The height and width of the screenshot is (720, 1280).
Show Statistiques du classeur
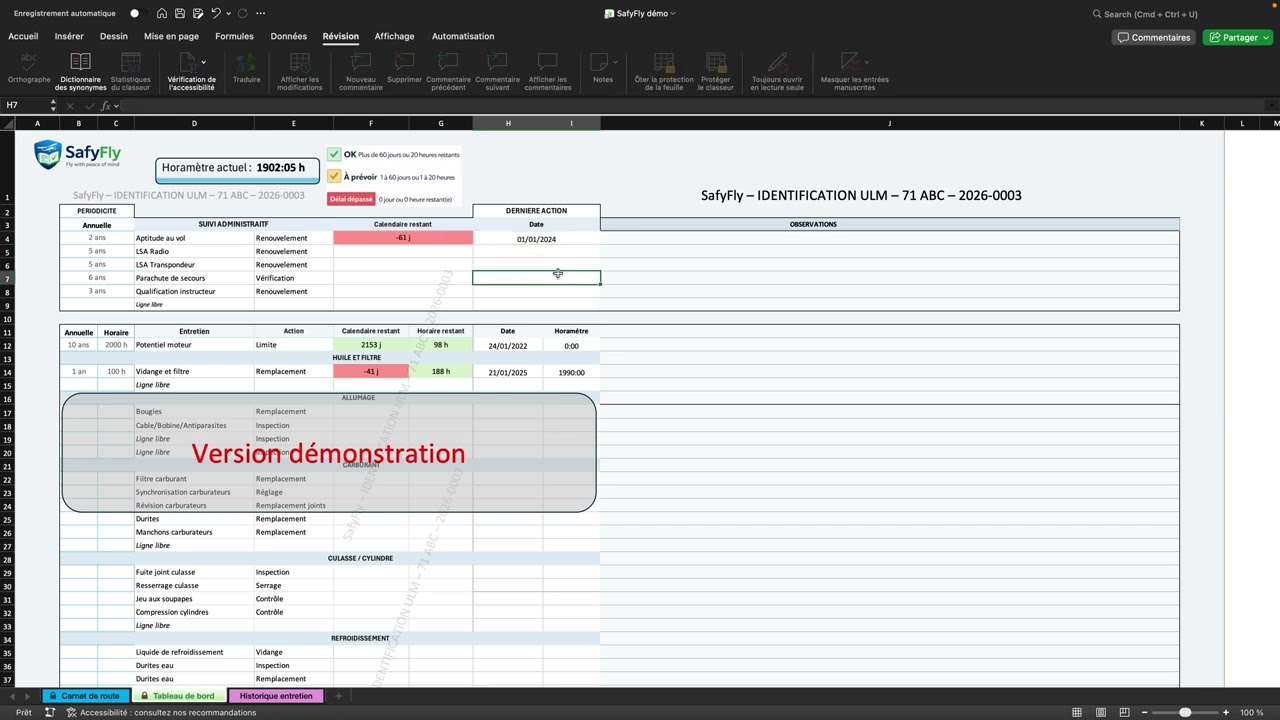pos(131,72)
